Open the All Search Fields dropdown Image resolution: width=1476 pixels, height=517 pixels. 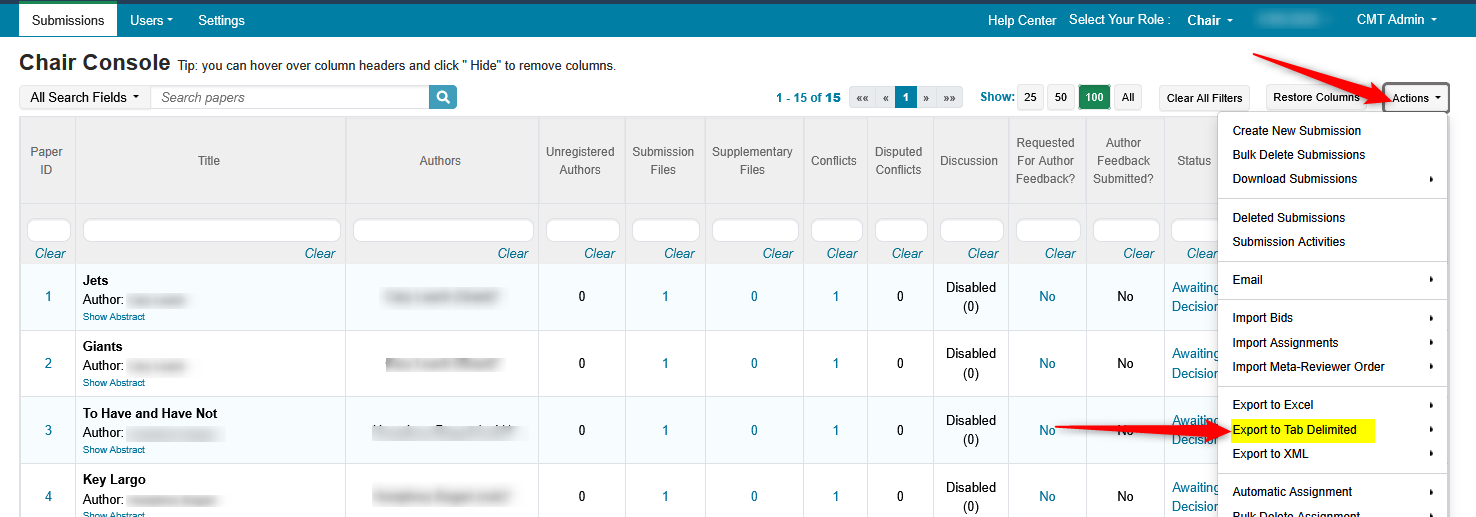(x=85, y=97)
